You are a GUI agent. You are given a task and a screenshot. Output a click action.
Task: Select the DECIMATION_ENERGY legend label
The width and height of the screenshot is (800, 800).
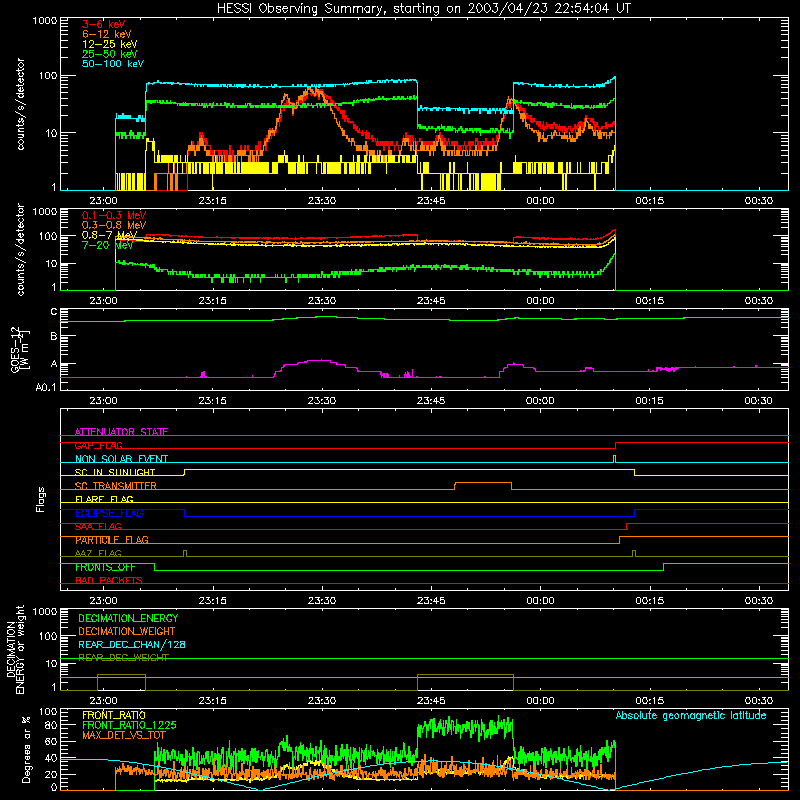(x=128, y=618)
